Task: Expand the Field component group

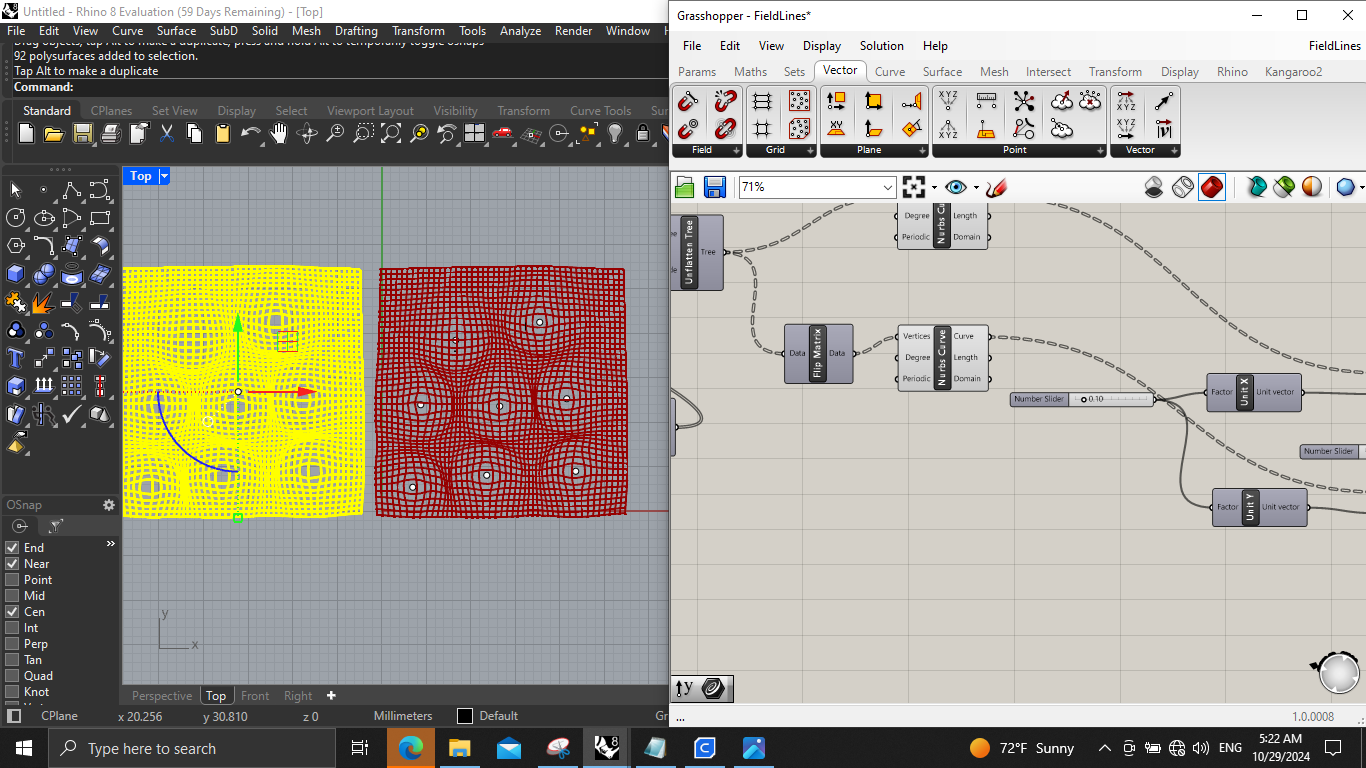Action: pyautogui.click(x=738, y=150)
